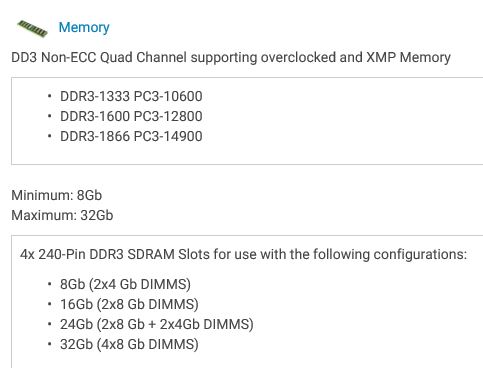Select the DDR3-1866 PC3-14900 list item

click(131, 136)
